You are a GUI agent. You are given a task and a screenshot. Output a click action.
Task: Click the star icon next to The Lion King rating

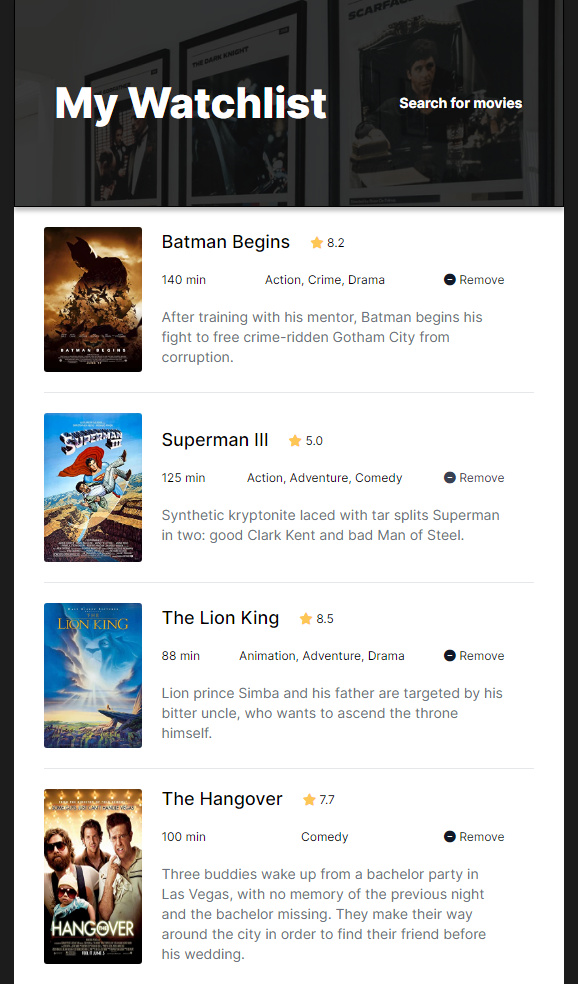pyautogui.click(x=306, y=618)
